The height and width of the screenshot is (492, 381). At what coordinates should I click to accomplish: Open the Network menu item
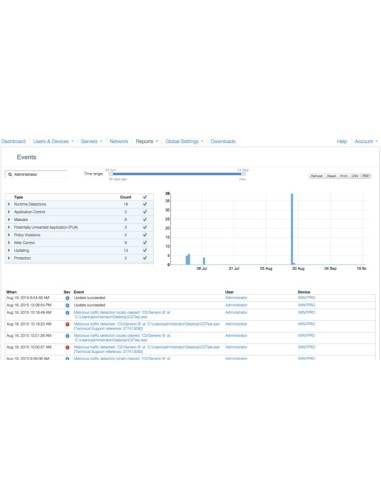119,141
